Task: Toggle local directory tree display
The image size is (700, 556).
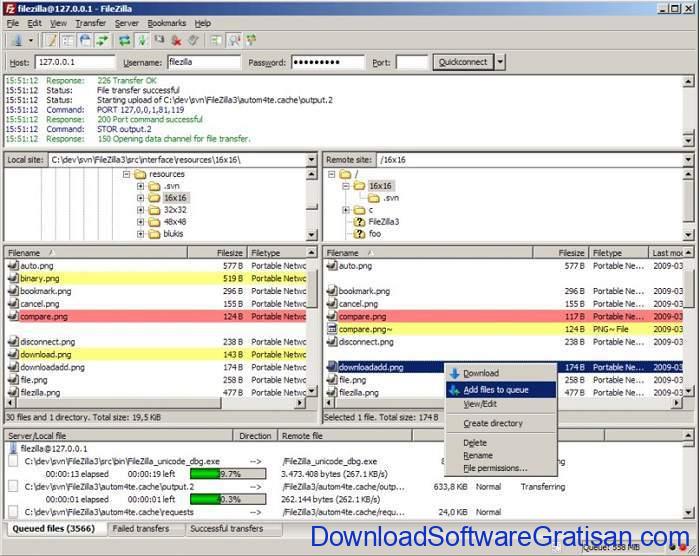Action: 68,41
